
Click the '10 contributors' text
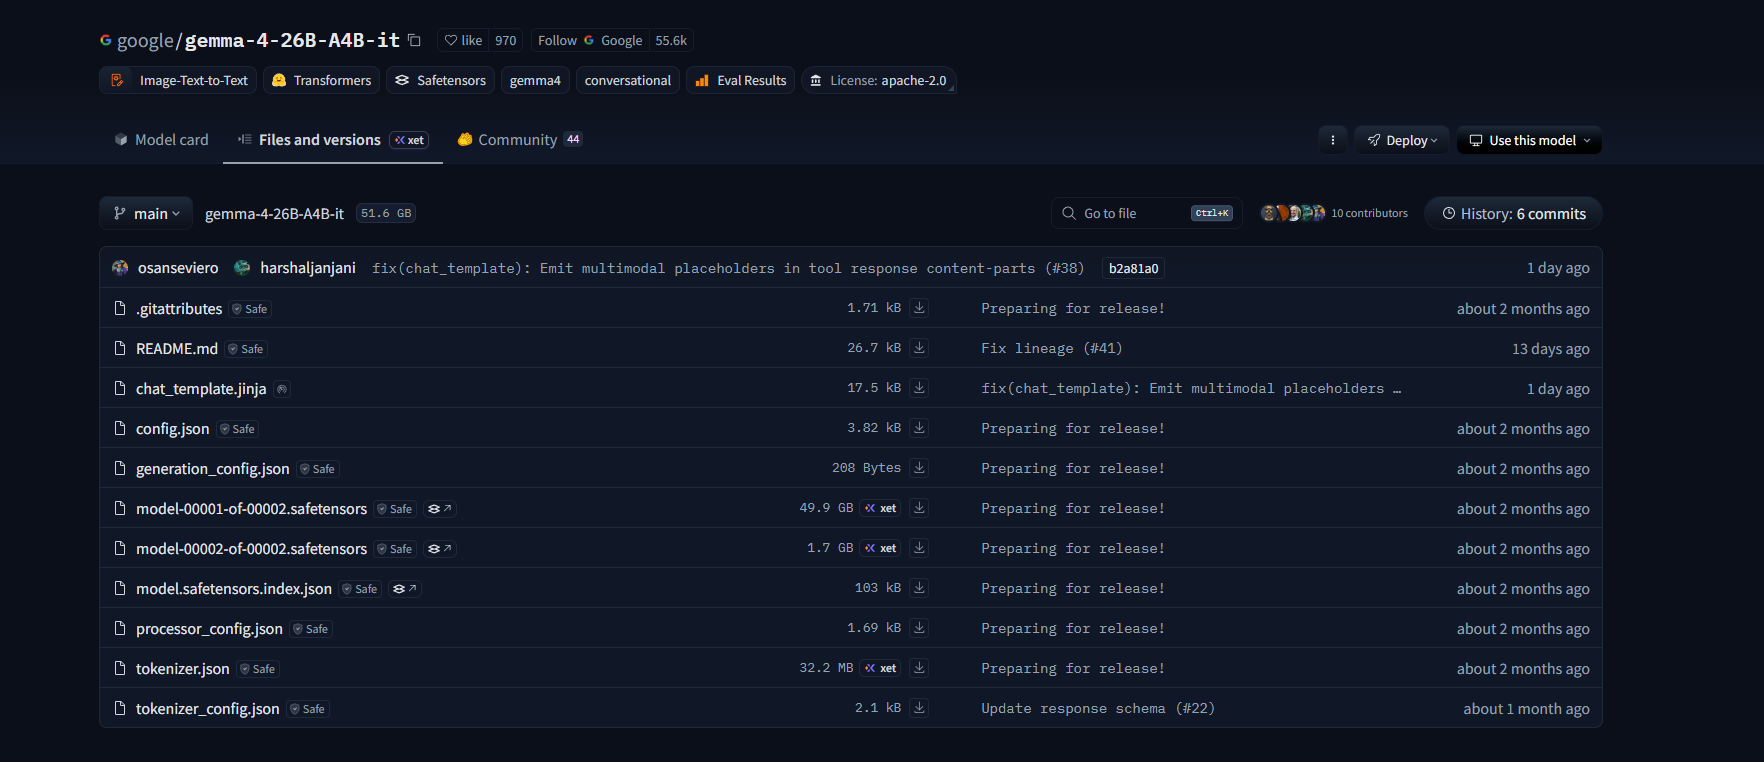(x=1369, y=213)
